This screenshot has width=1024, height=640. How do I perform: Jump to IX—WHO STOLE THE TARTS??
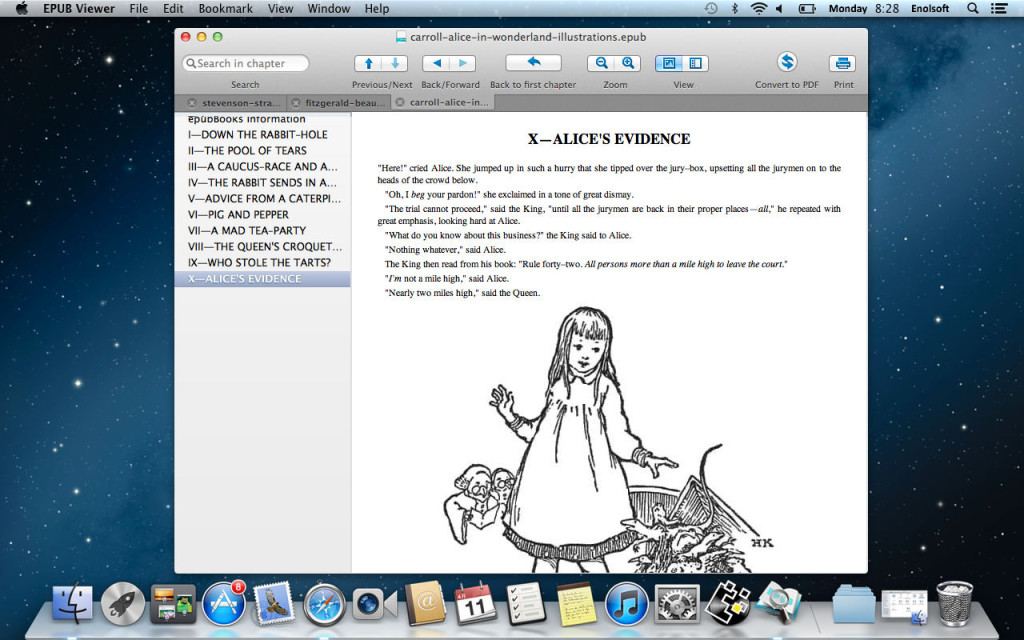point(259,262)
